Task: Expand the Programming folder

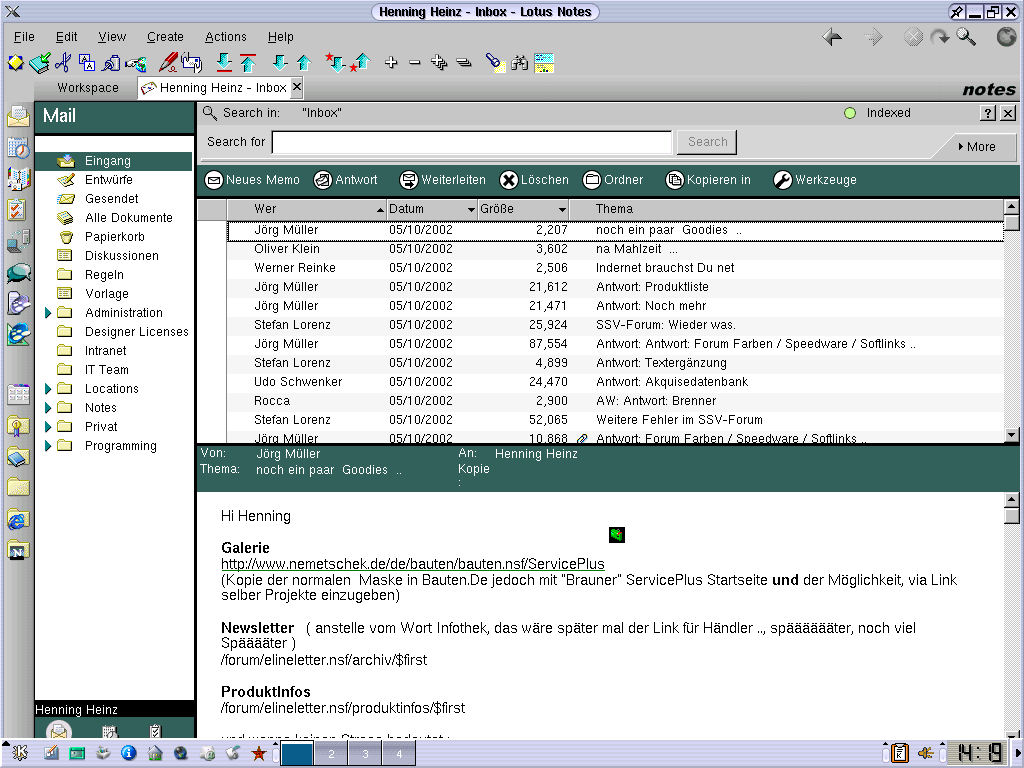Action: pyautogui.click(x=48, y=446)
